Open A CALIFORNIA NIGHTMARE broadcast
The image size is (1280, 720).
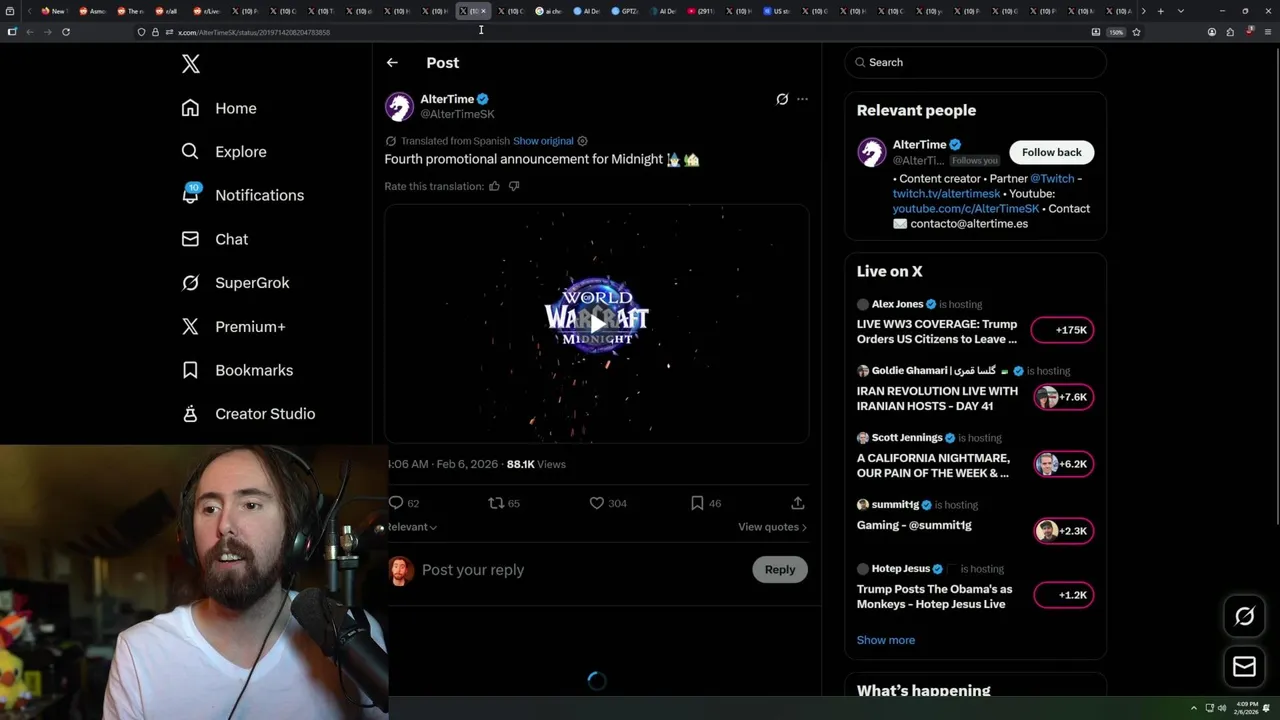point(933,466)
